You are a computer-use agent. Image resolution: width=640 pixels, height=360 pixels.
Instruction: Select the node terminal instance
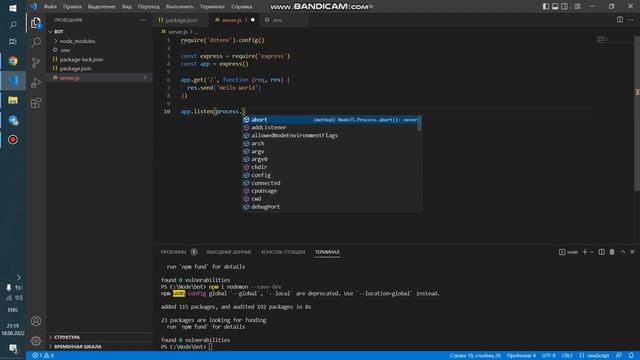[569, 252]
